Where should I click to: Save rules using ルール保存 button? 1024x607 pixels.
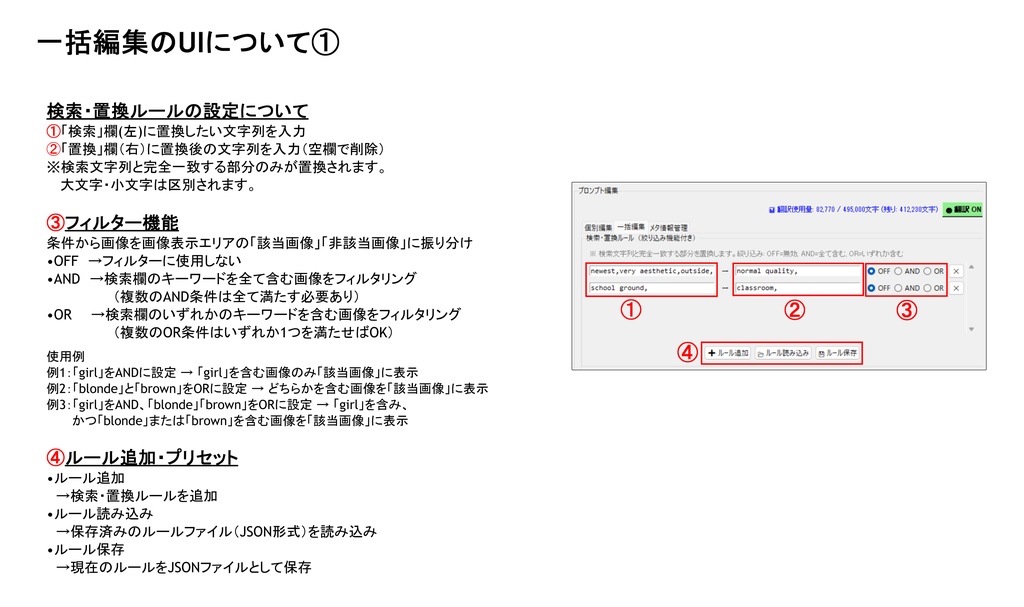836,350
